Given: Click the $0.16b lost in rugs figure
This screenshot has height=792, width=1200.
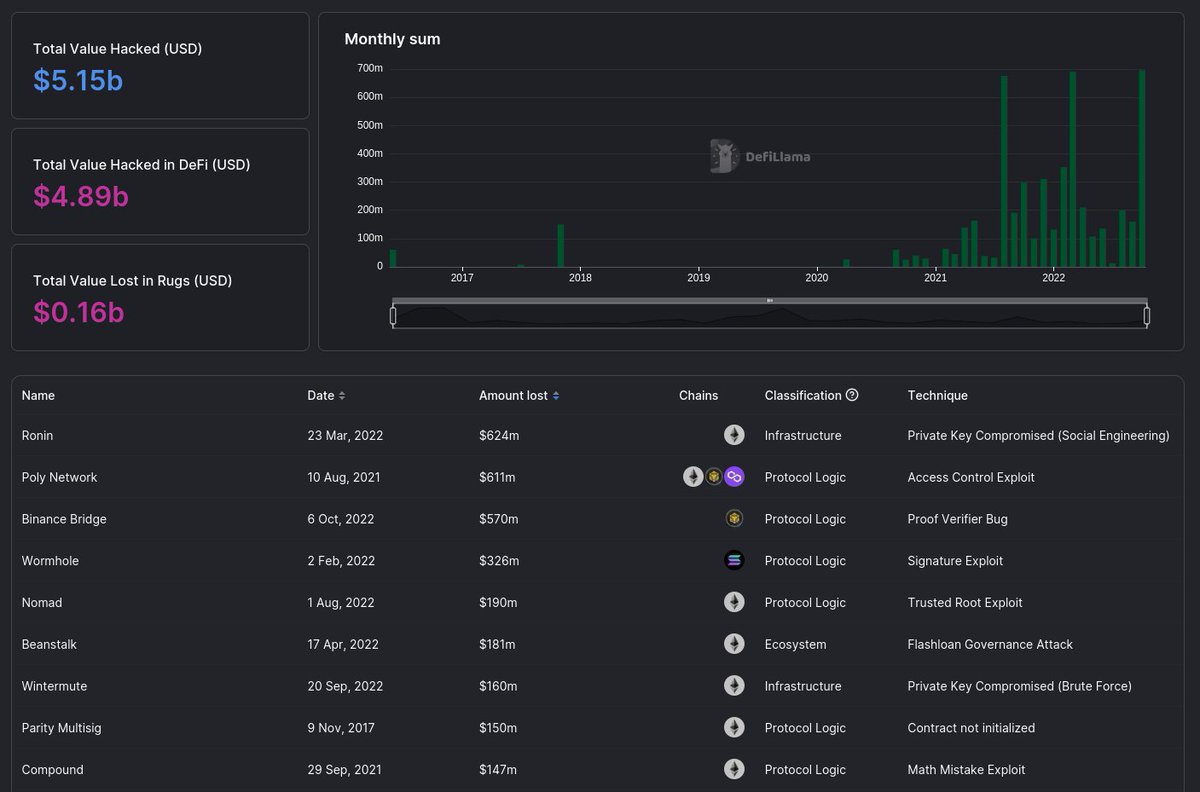Looking at the screenshot, I should (78, 313).
